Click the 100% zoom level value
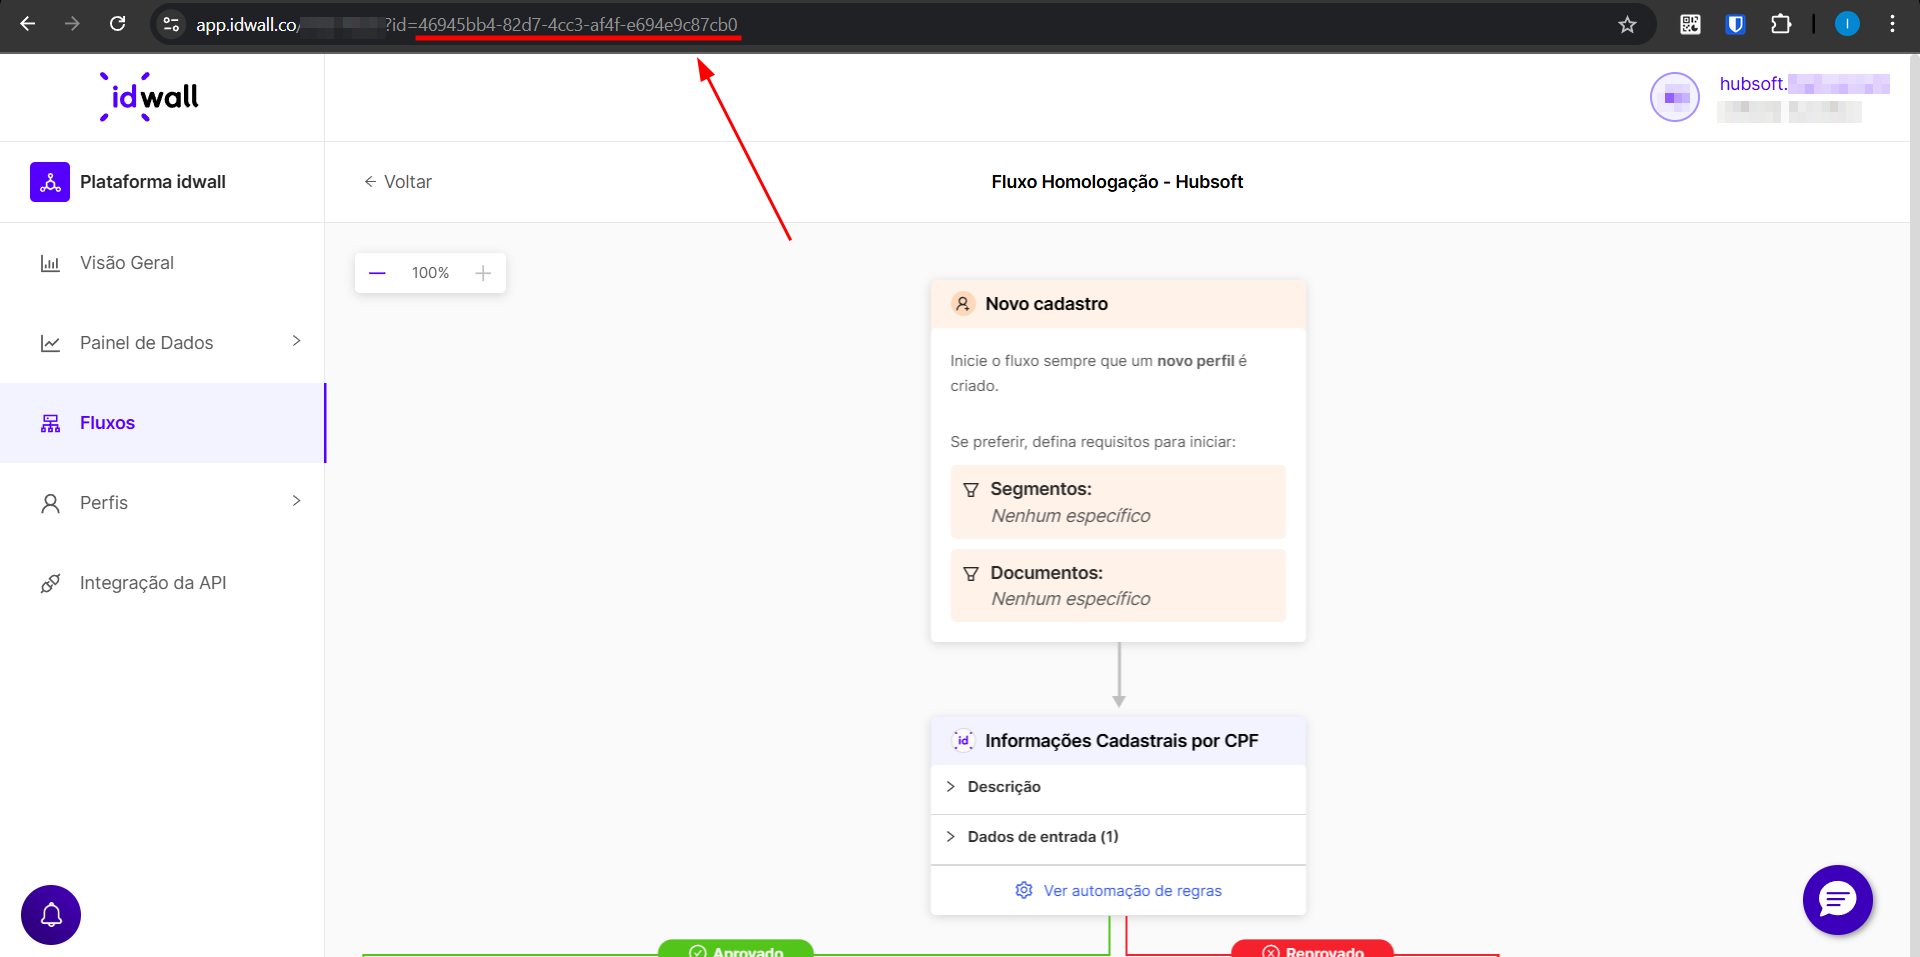 (x=430, y=273)
